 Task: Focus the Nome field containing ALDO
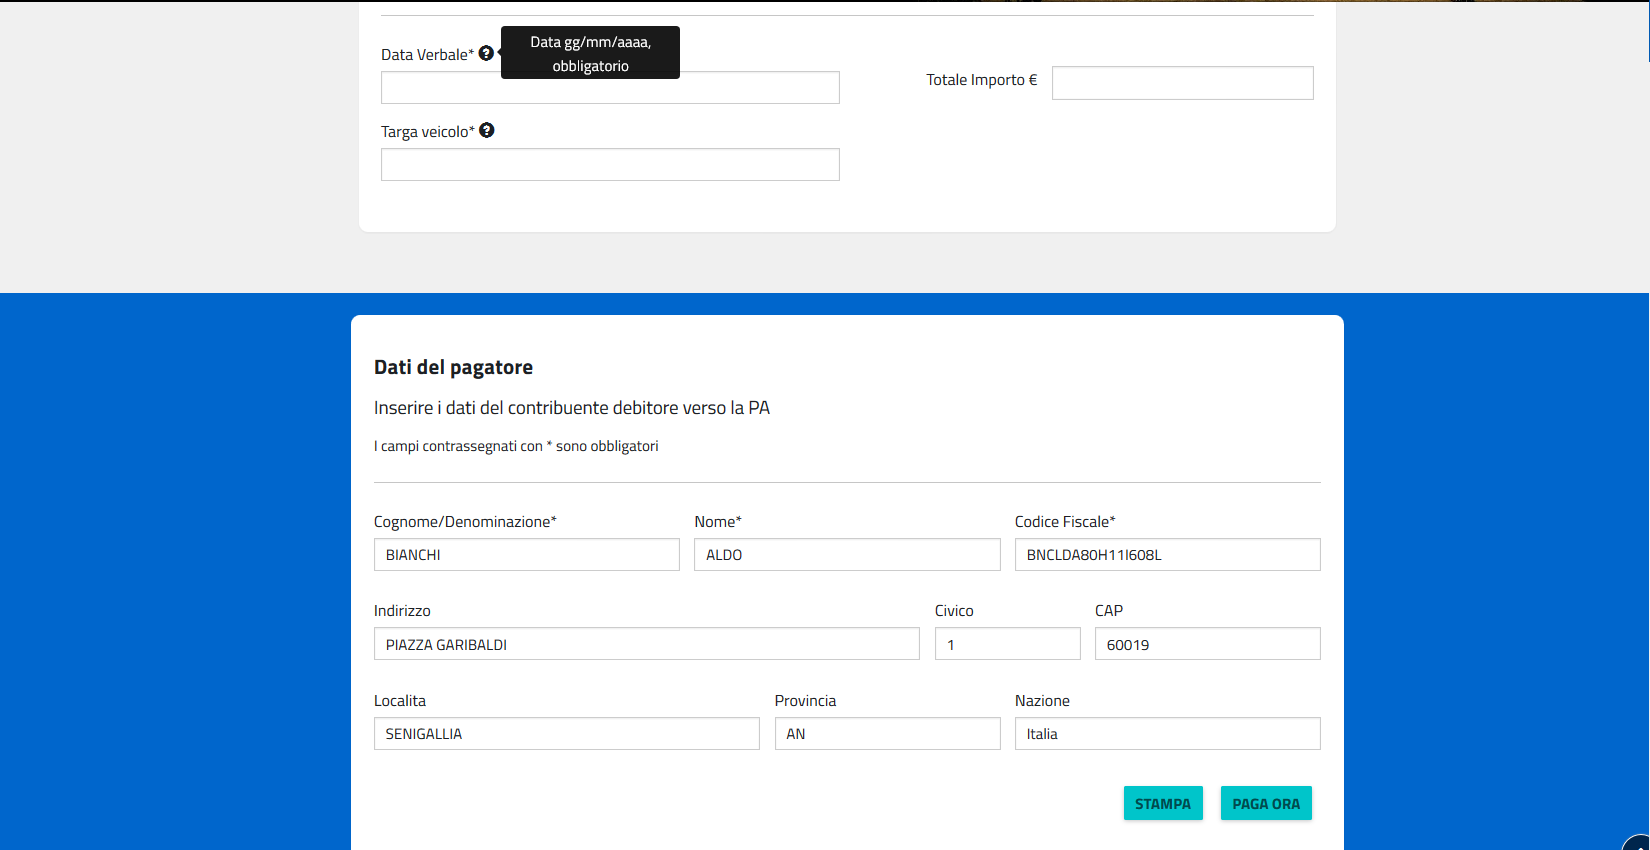pyautogui.click(x=847, y=555)
